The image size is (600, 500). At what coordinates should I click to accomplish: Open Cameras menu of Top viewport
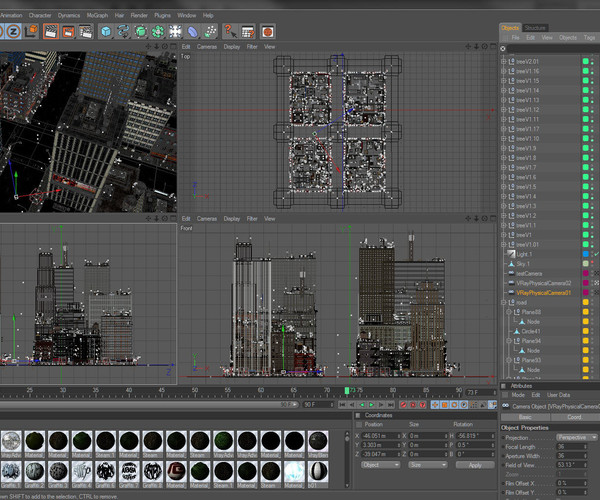click(207, 47)
